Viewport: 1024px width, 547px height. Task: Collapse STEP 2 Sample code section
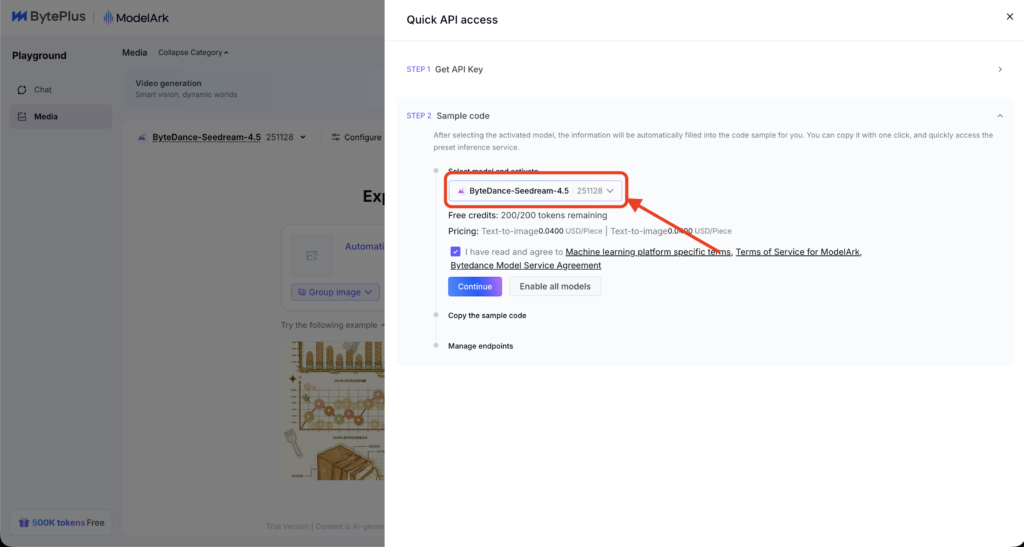[x=1000, y=116]
